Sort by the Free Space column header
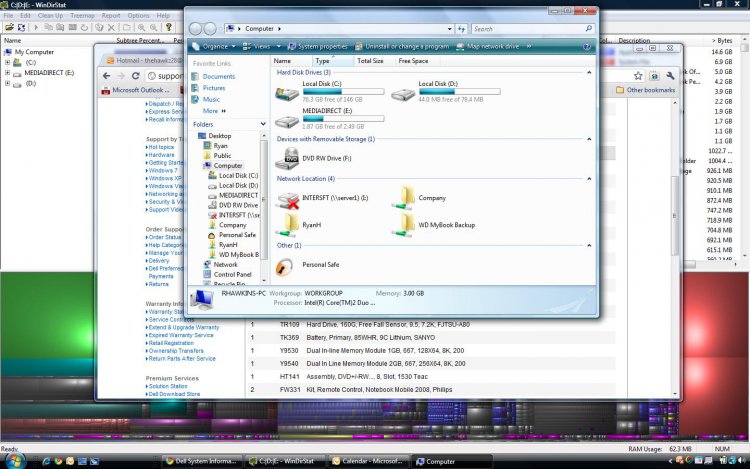 (413, 61)
